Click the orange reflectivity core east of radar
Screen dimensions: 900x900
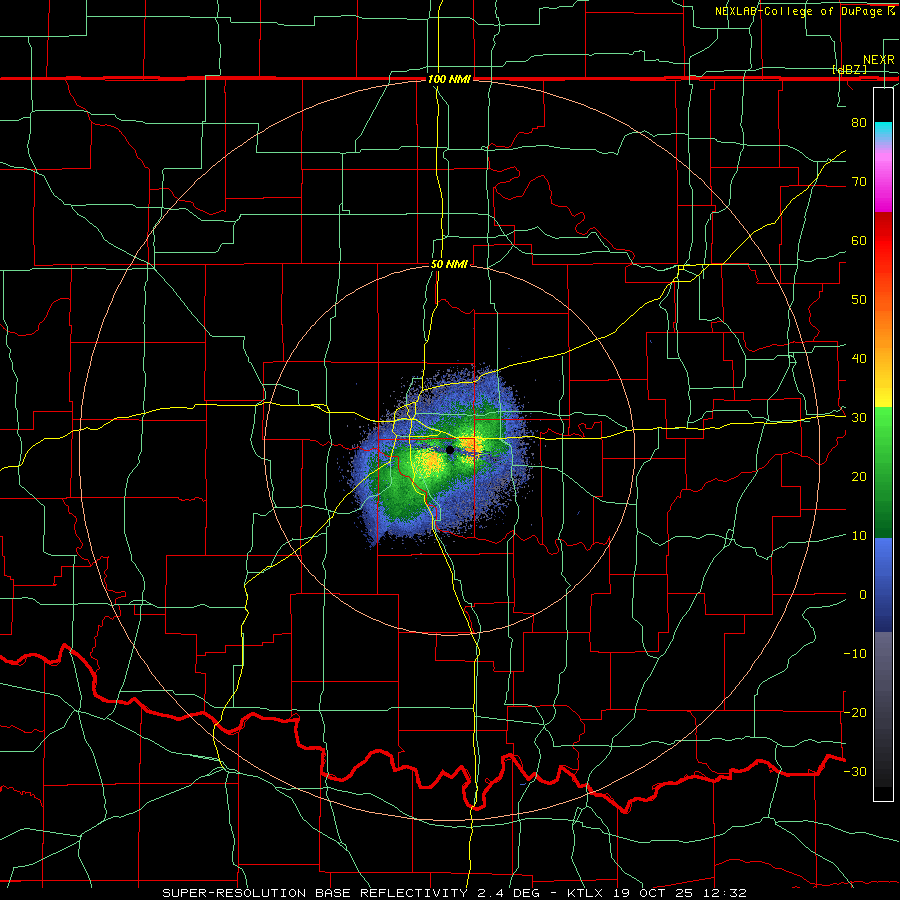click(x=469, y=444)
